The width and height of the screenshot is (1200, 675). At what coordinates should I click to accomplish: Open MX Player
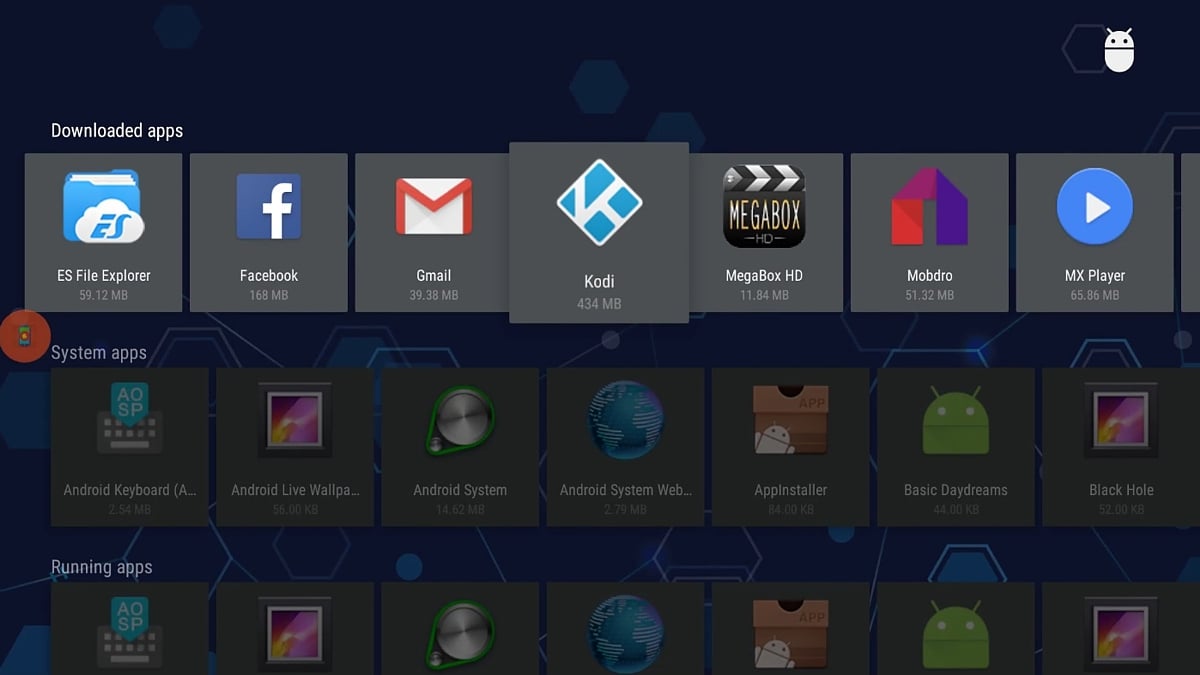(x=1094, y=230)
